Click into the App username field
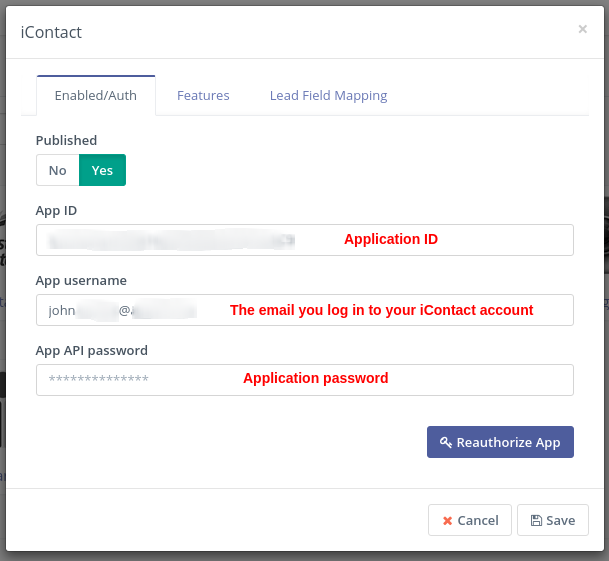 [x=304, y=310]
